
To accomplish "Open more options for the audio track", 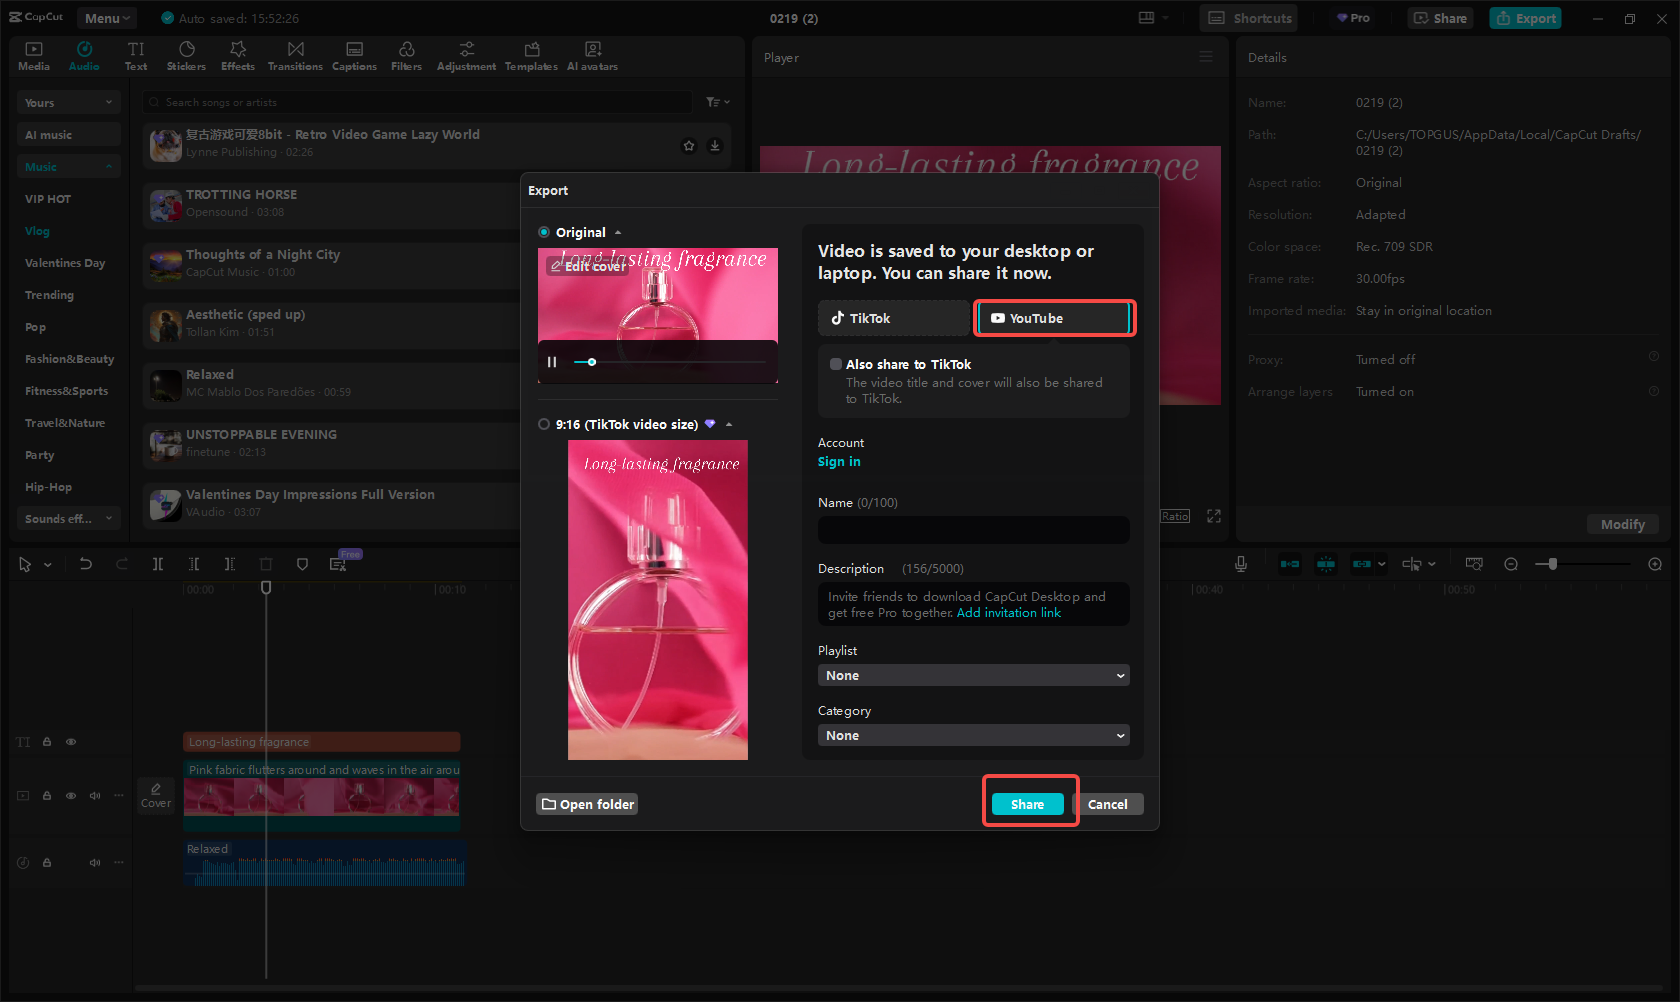I will pos(119,862).
